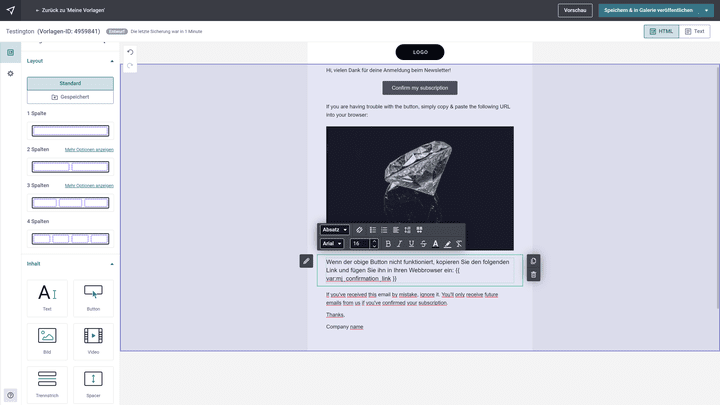Open the help question mark icon
720x405 pixels.
click(11, 395)
